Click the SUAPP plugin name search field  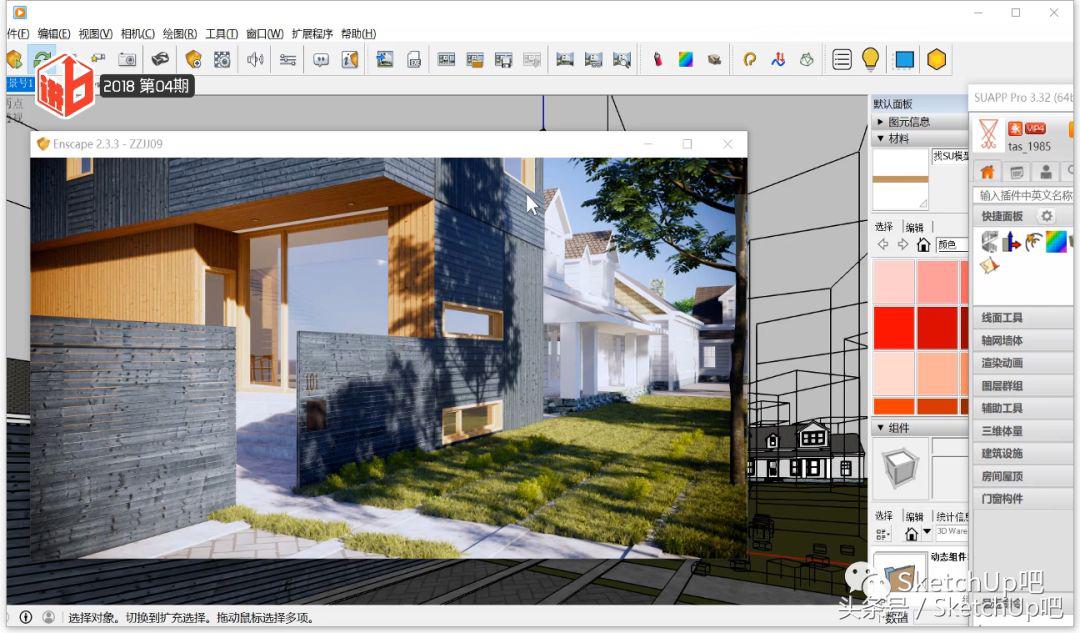click(1024, 195)
